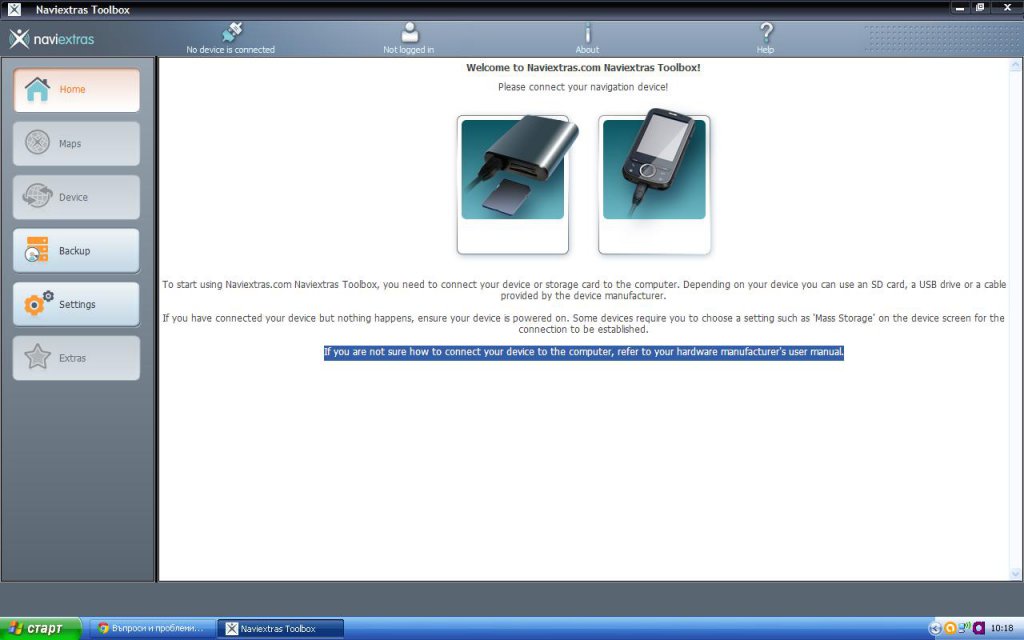Open the Backup section

76,251
